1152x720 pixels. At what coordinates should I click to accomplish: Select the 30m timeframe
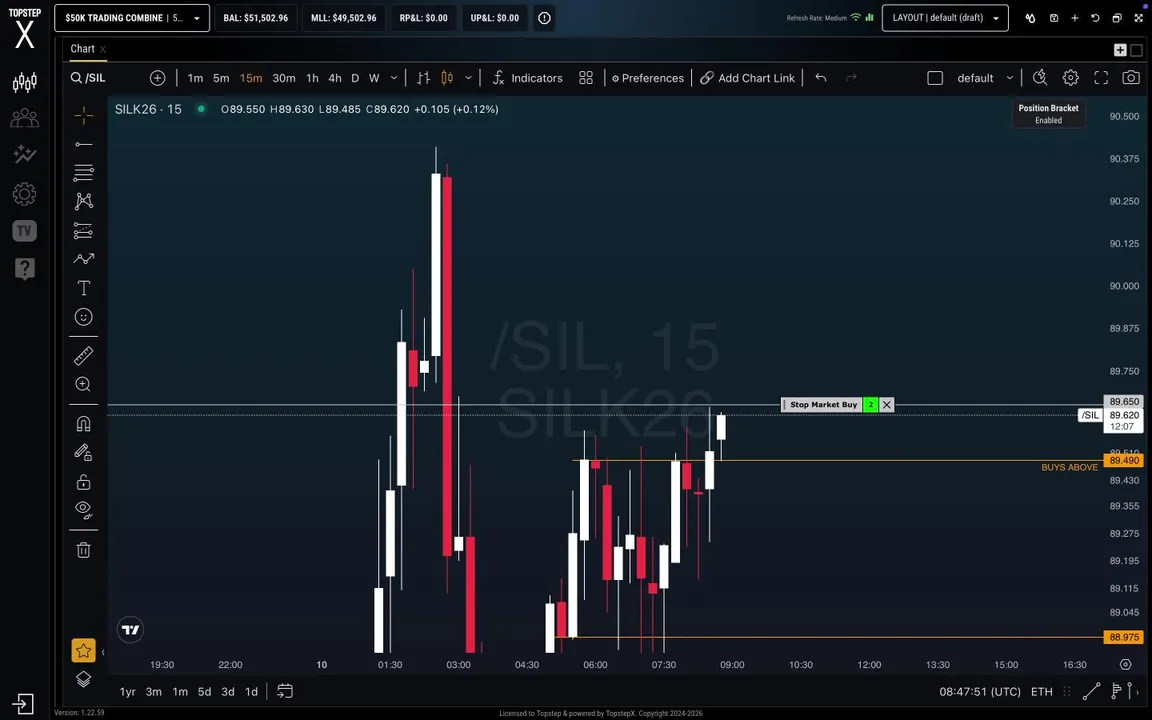(284, 78)
